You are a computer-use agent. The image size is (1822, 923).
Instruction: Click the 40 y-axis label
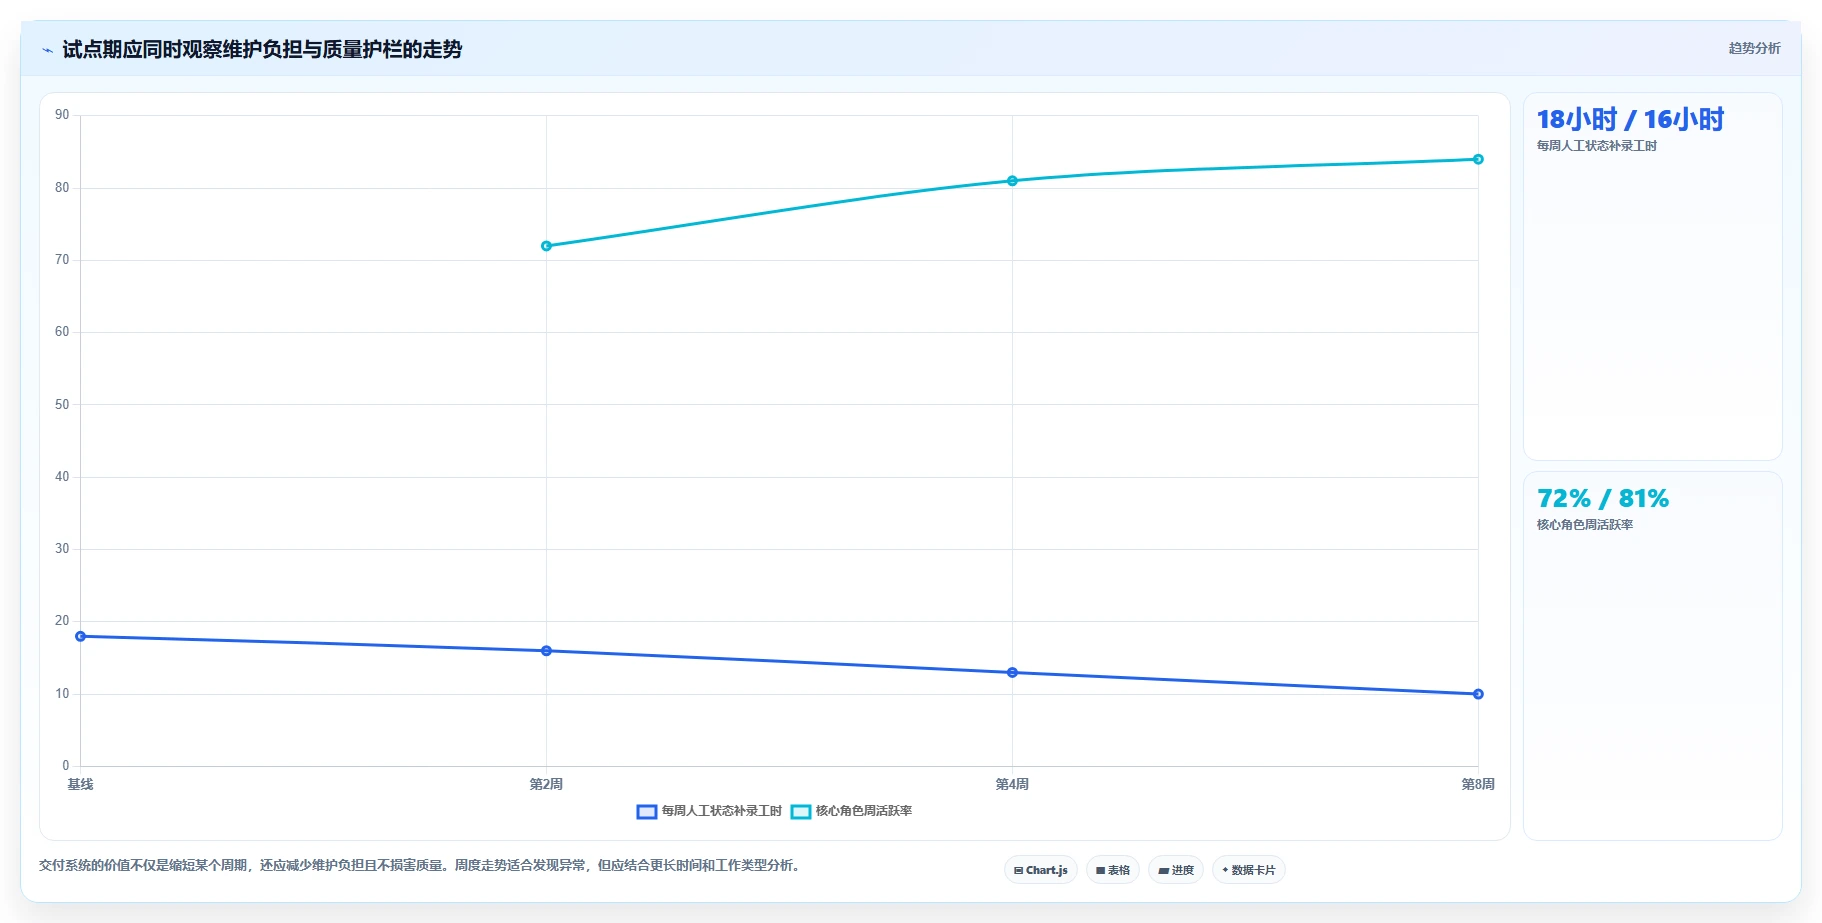(62, 477)
